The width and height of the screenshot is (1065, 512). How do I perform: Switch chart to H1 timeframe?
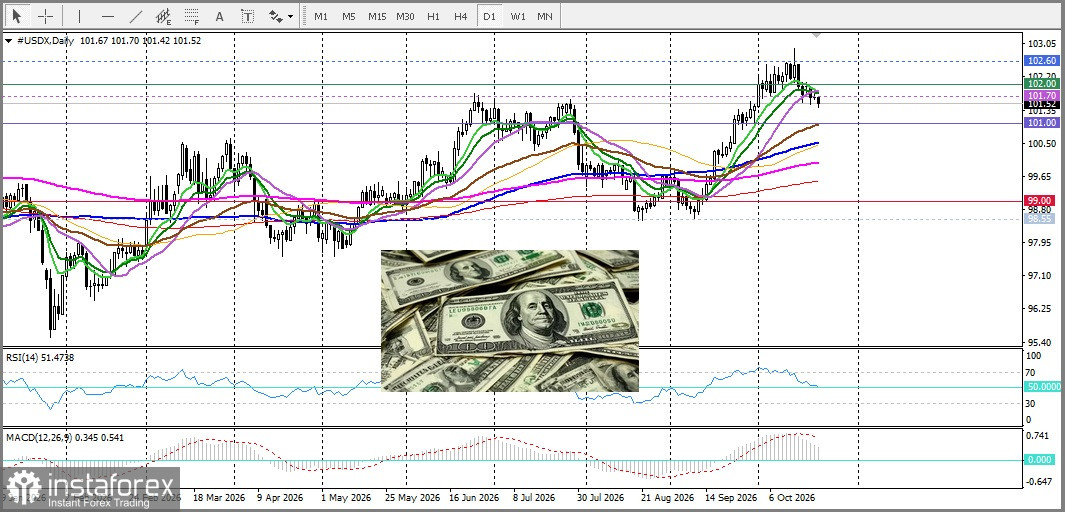[x=433, y=16]
